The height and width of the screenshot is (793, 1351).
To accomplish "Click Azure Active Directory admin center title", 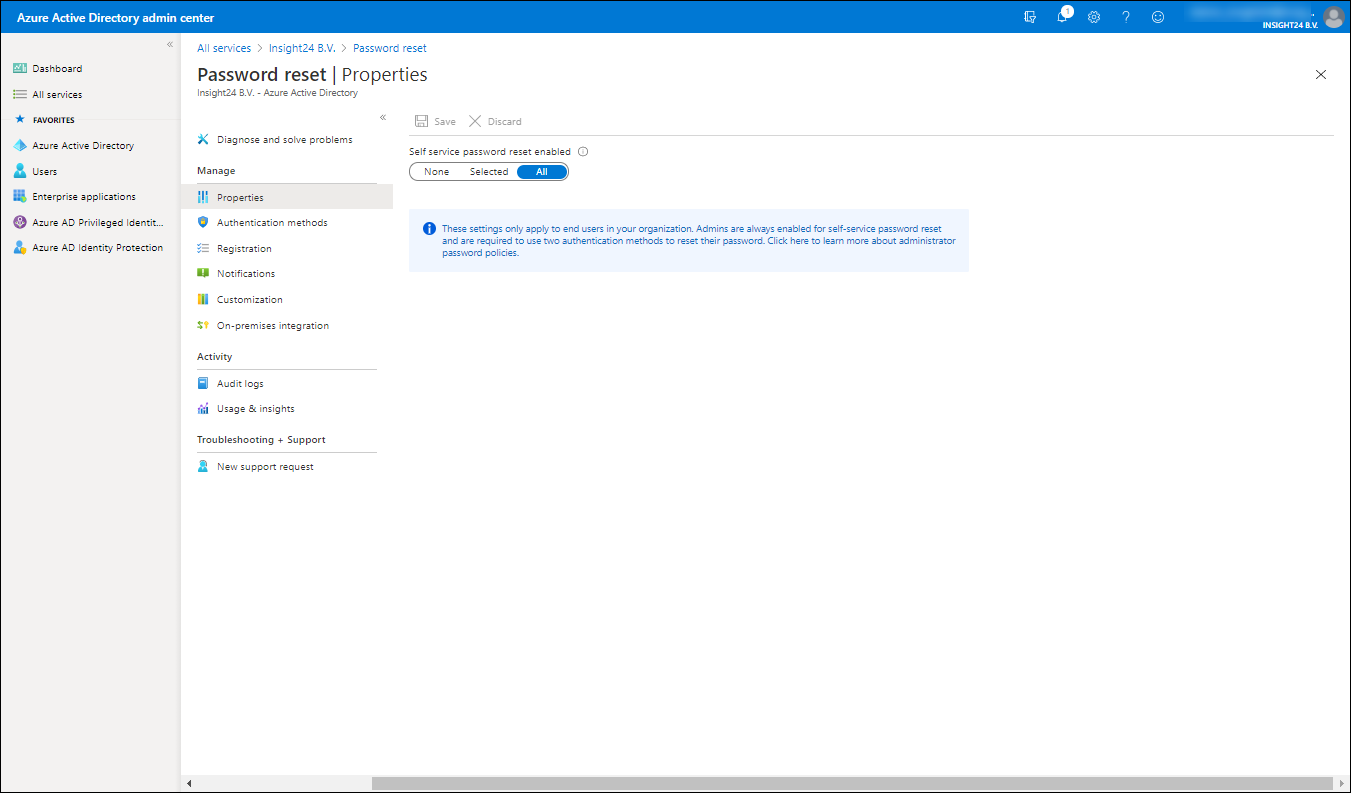I will (115, 18).
